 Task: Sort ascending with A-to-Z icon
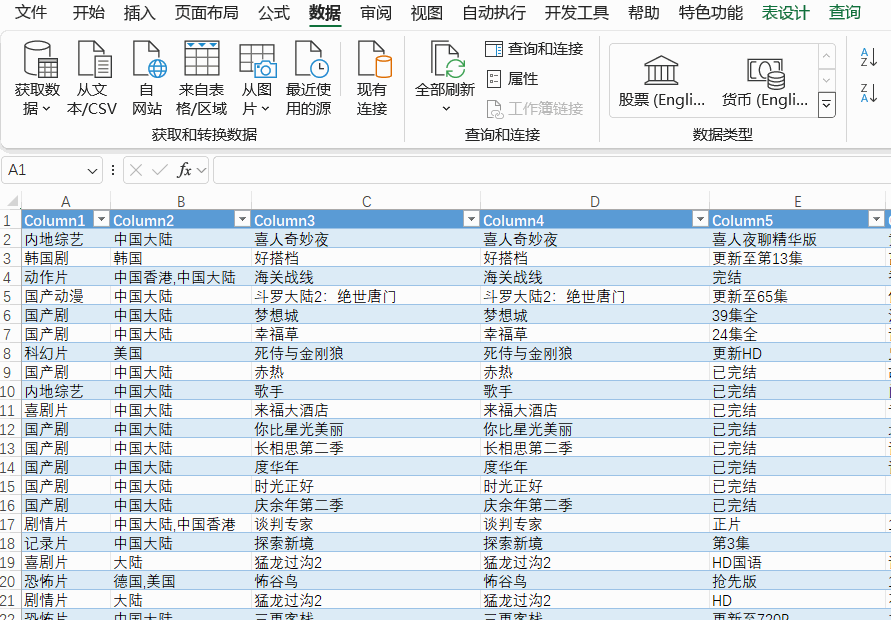click(x=868, y=57)
